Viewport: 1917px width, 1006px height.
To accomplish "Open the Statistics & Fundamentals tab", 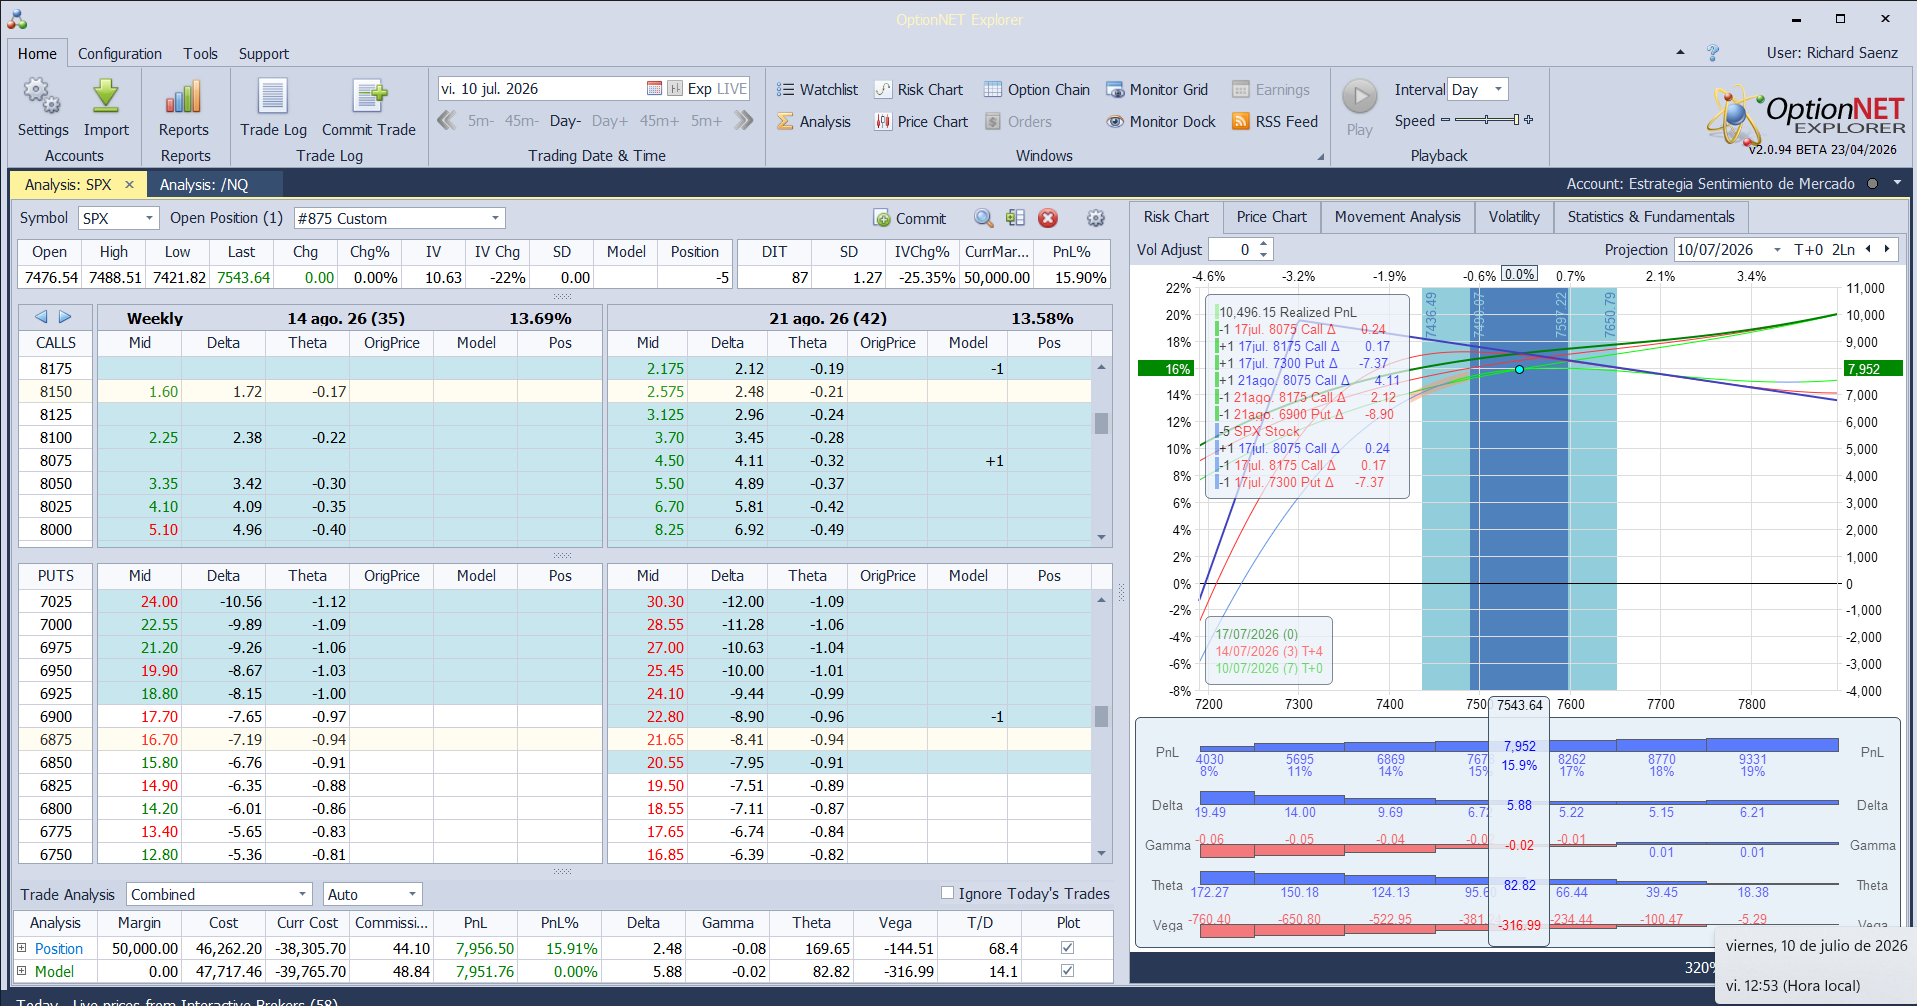I will click(x=1651, y=217).
